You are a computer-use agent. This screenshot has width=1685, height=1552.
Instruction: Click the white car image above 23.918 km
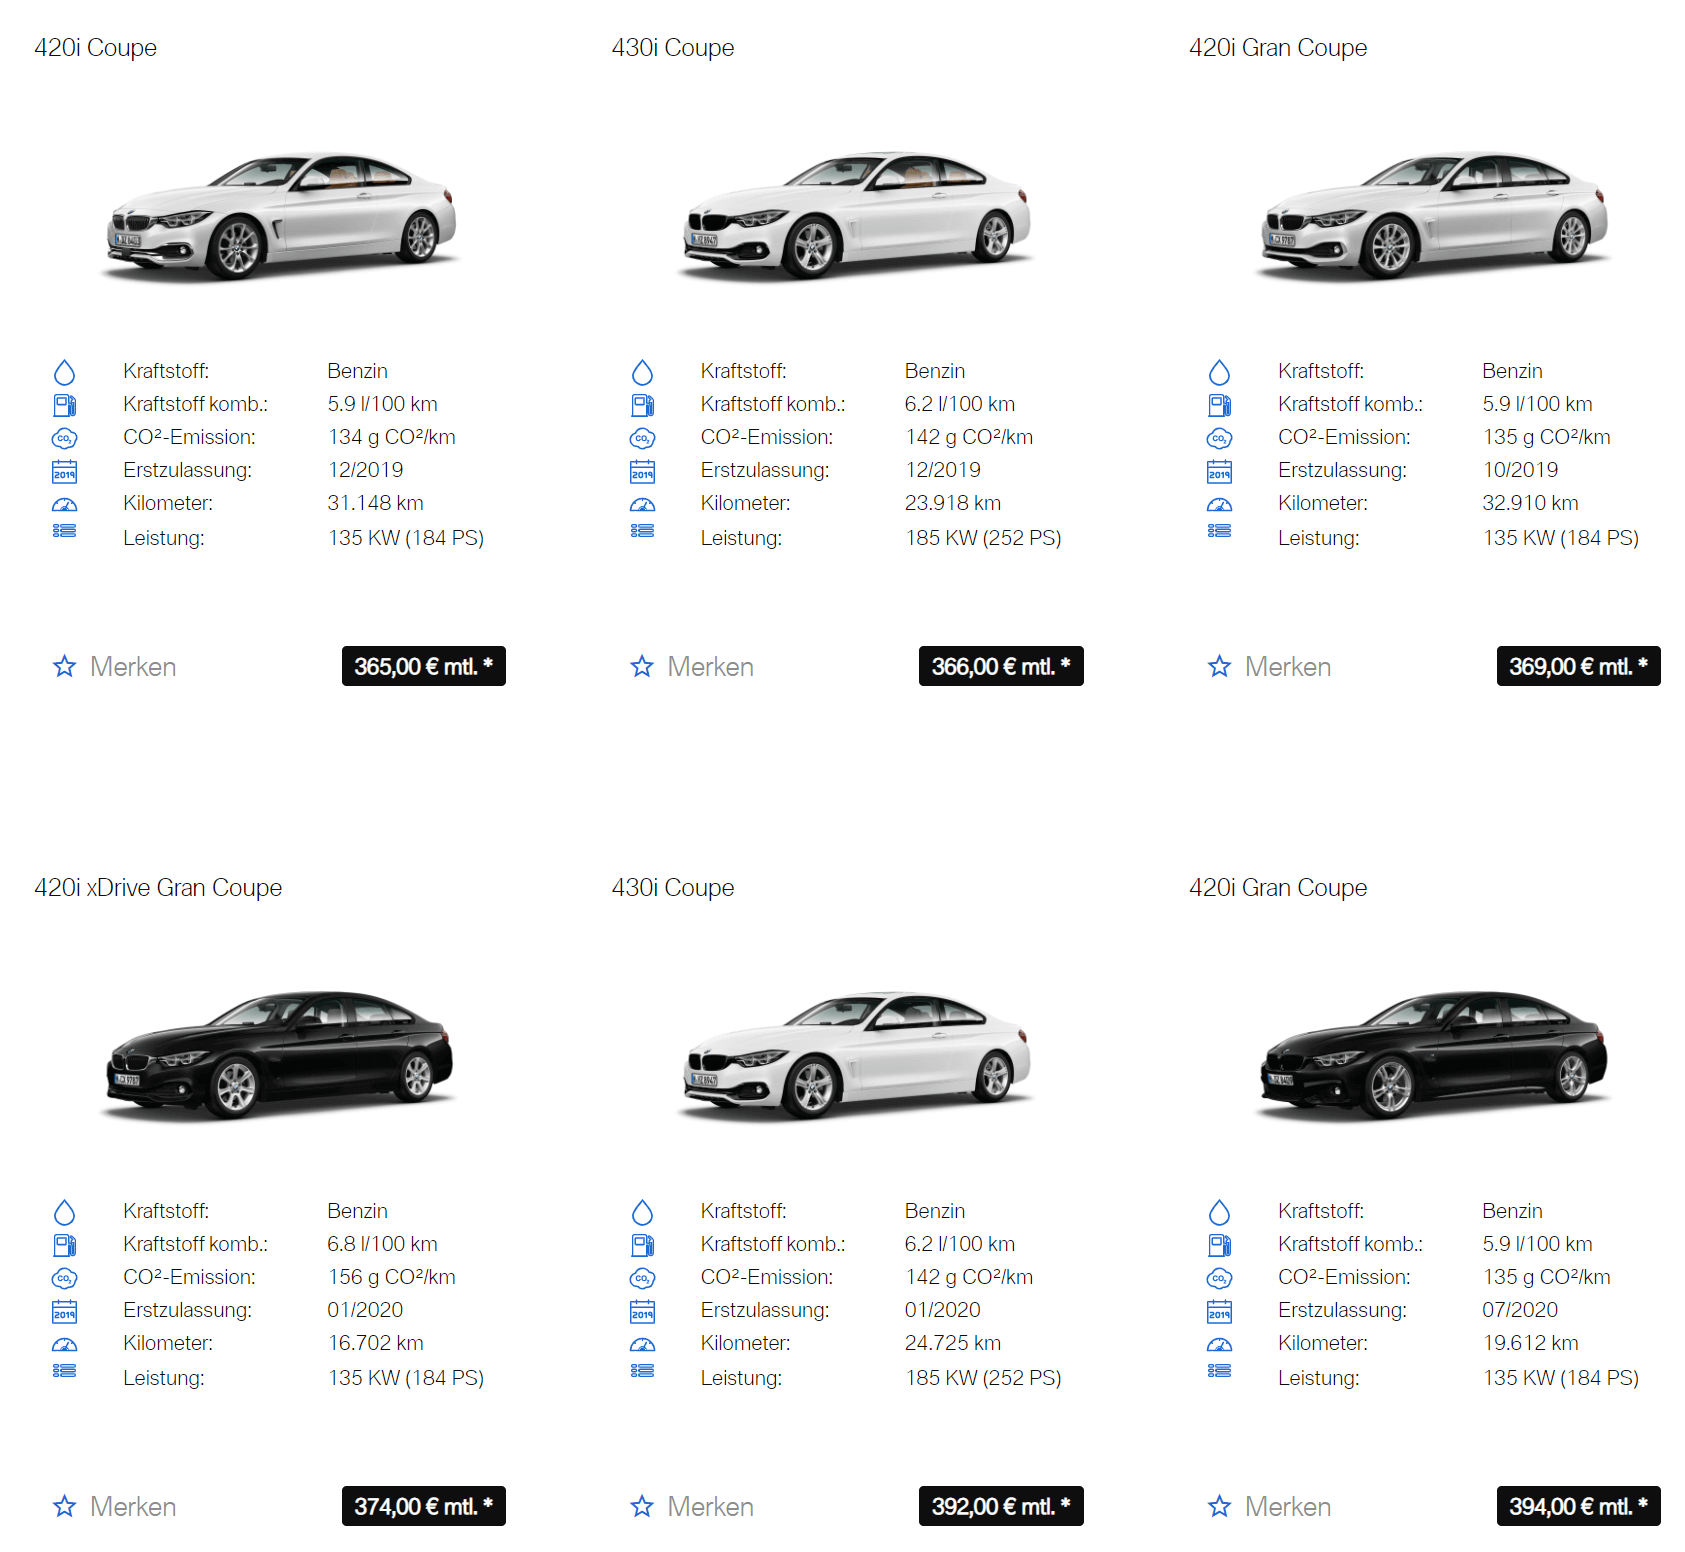(856, 216)
